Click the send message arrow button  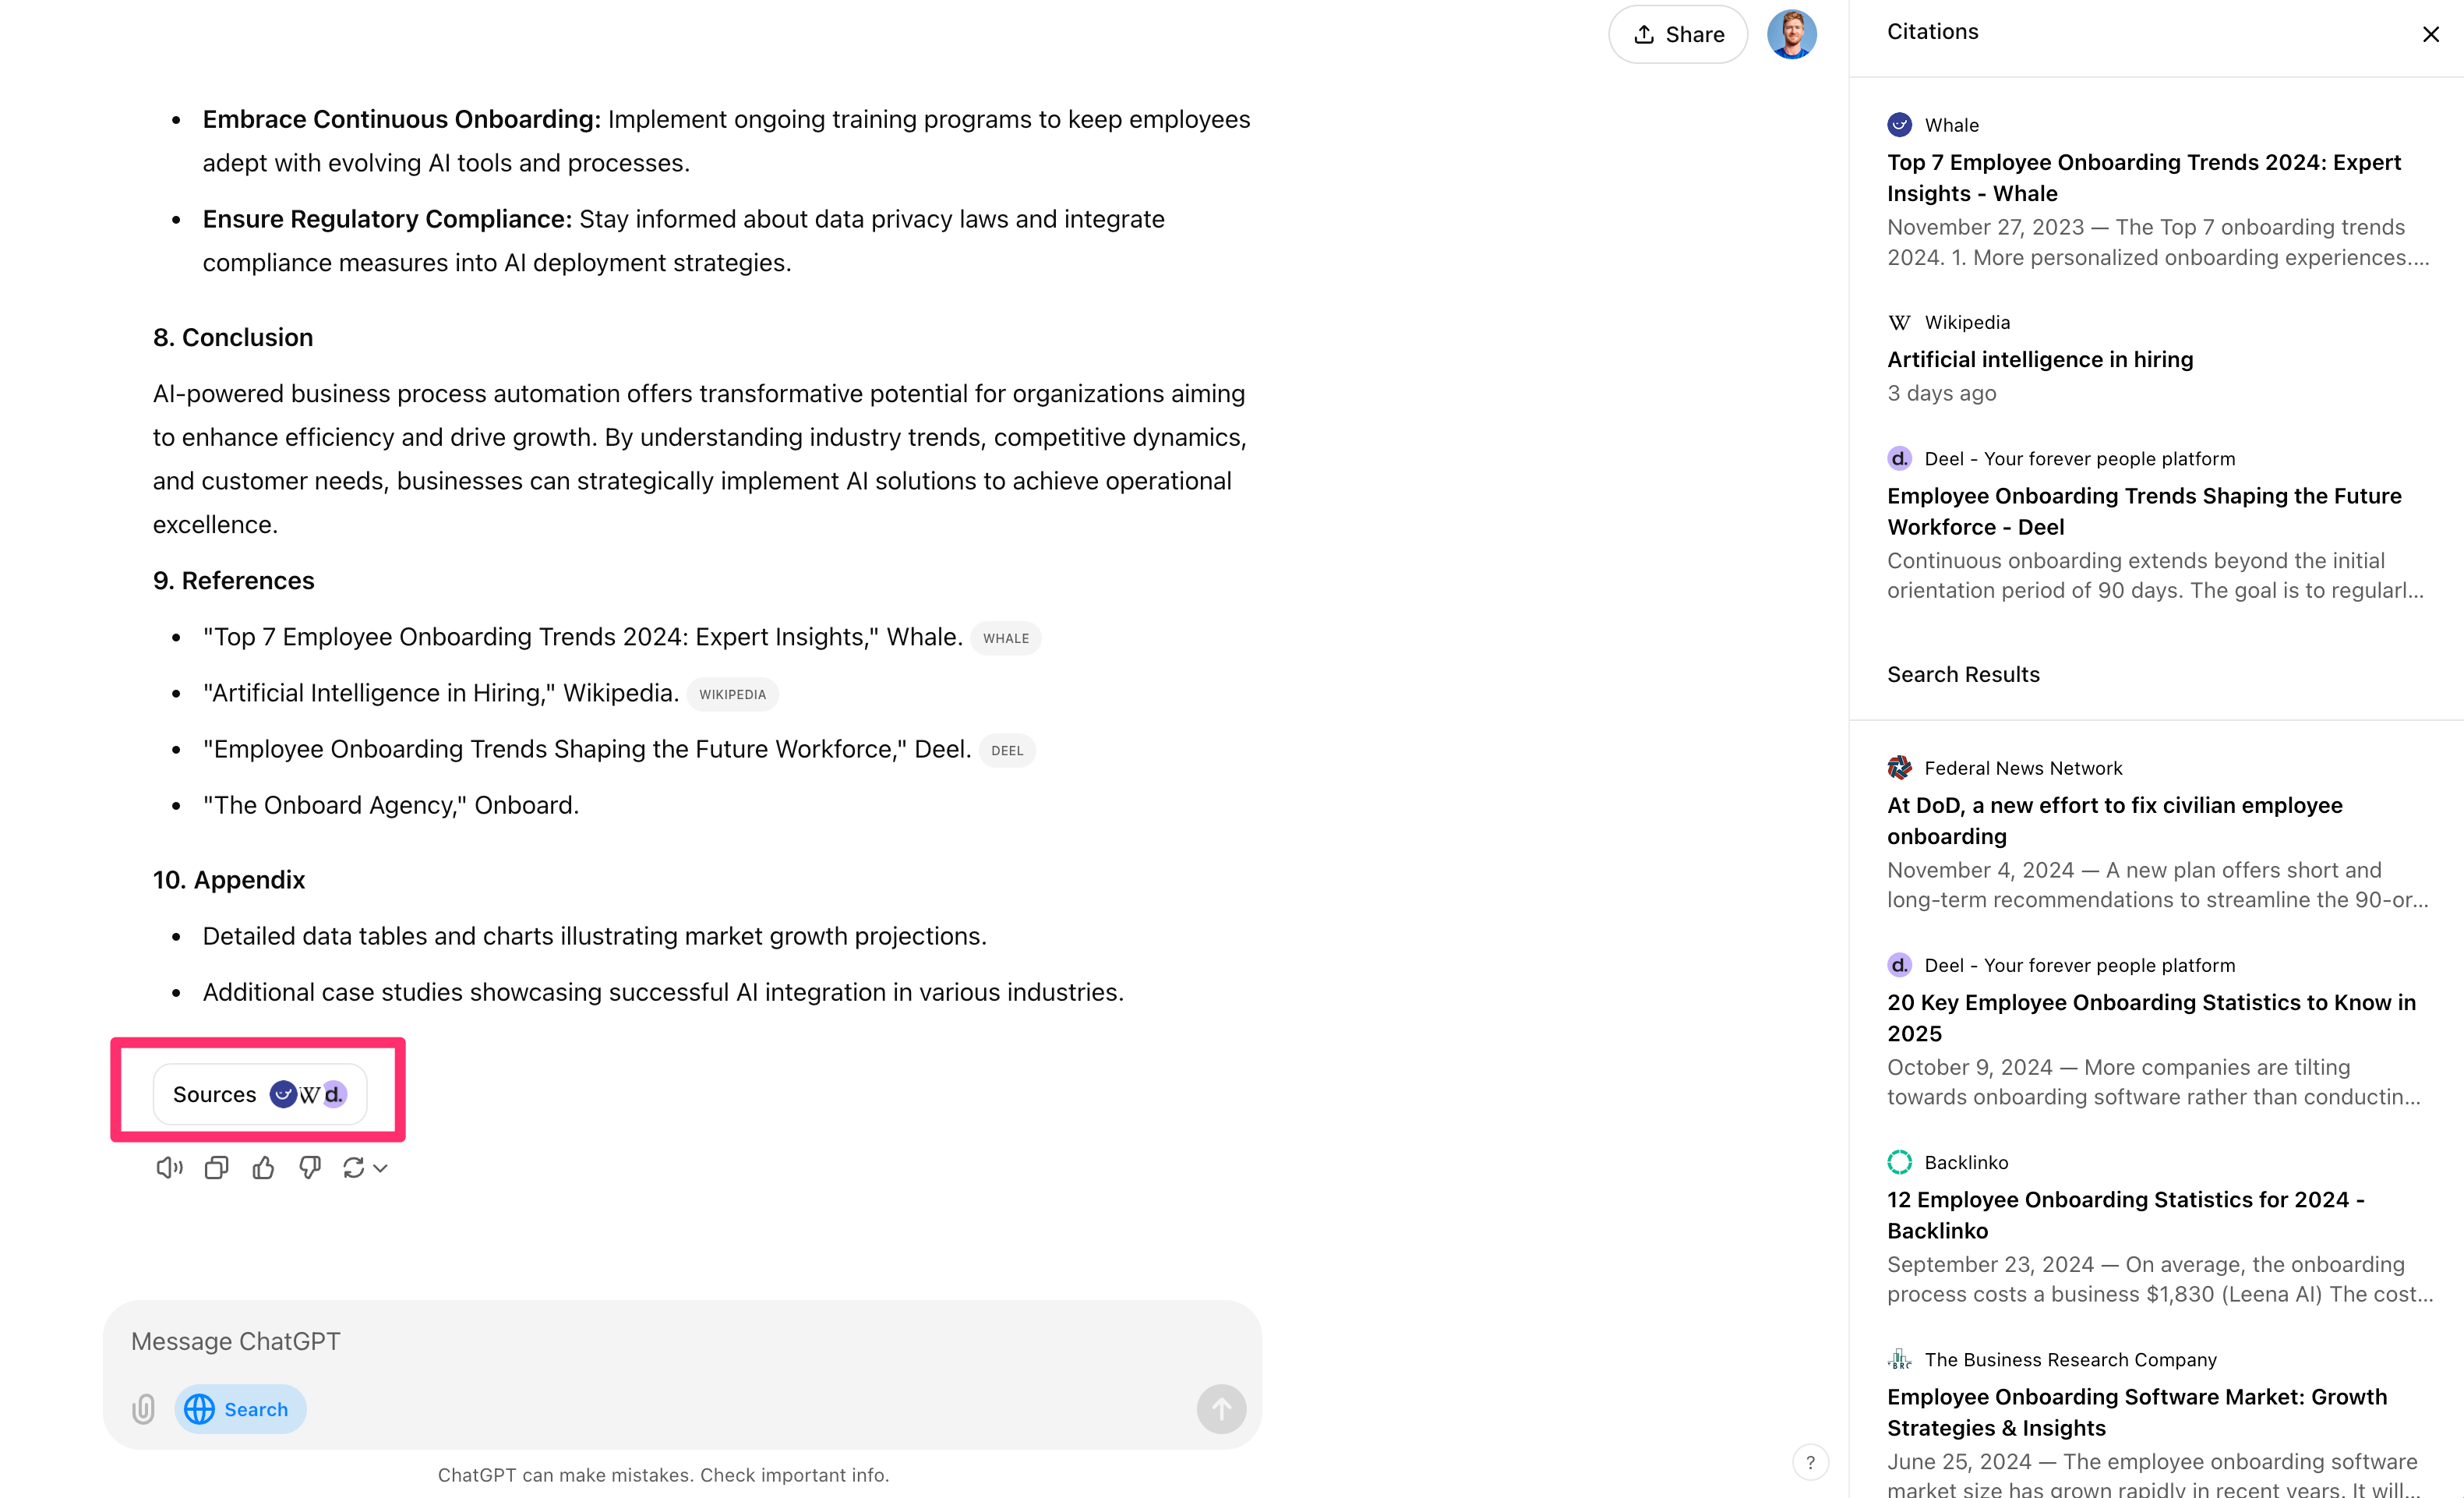[1221, 1409]
